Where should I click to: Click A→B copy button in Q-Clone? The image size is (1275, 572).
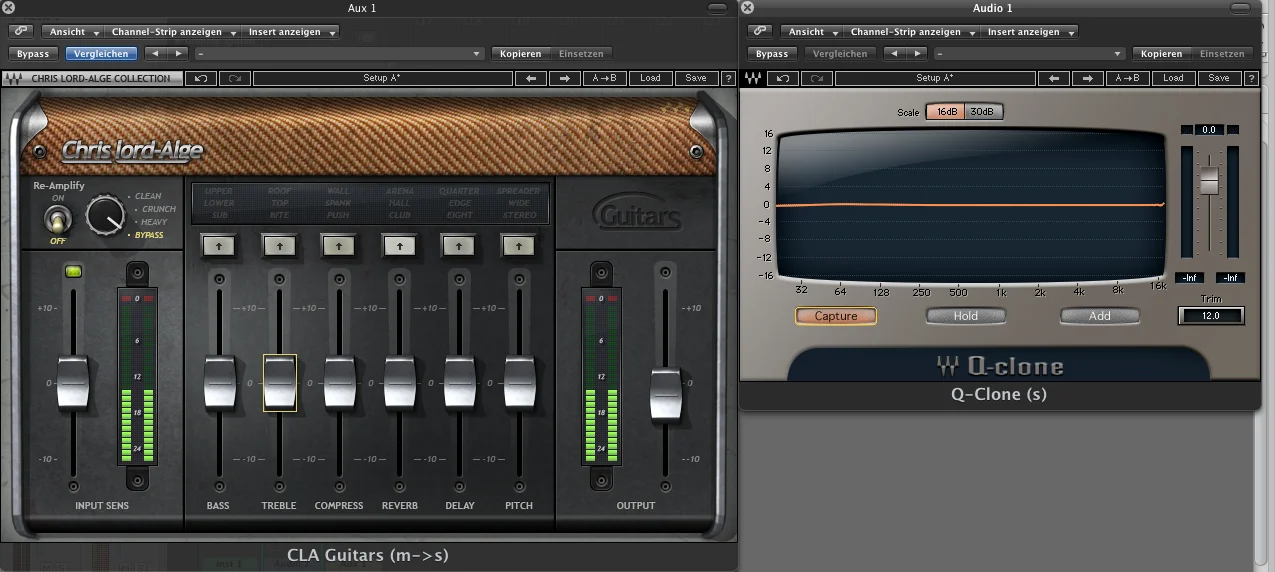[x=1126, y=78]
